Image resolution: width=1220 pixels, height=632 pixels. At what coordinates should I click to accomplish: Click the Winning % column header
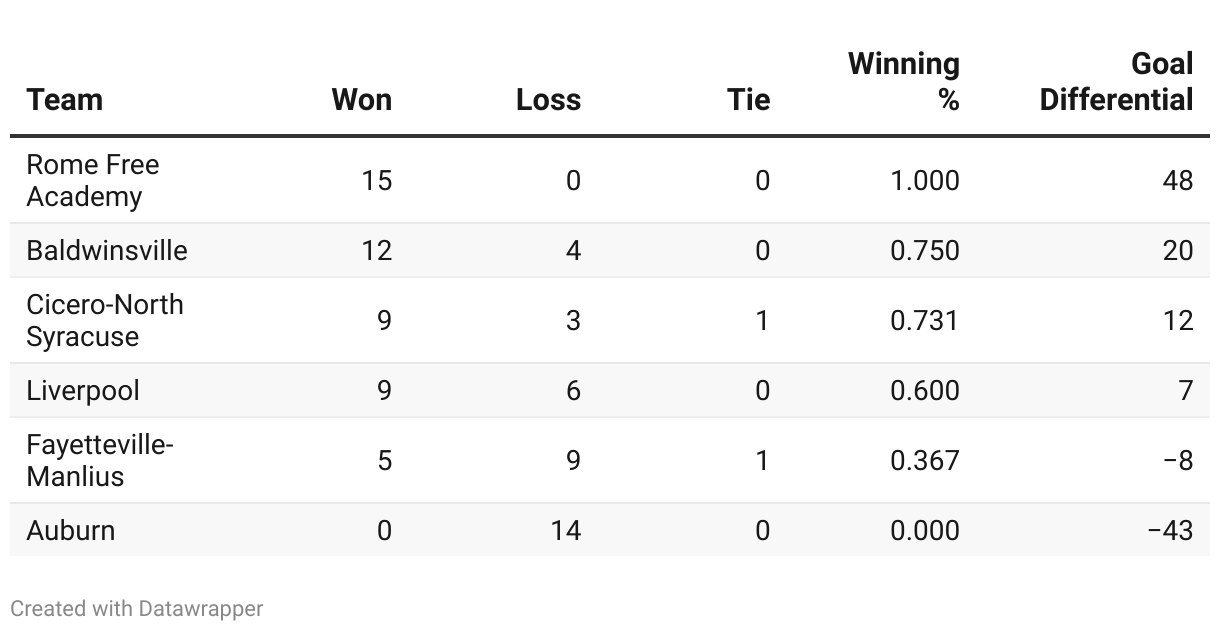coord(904,82)
